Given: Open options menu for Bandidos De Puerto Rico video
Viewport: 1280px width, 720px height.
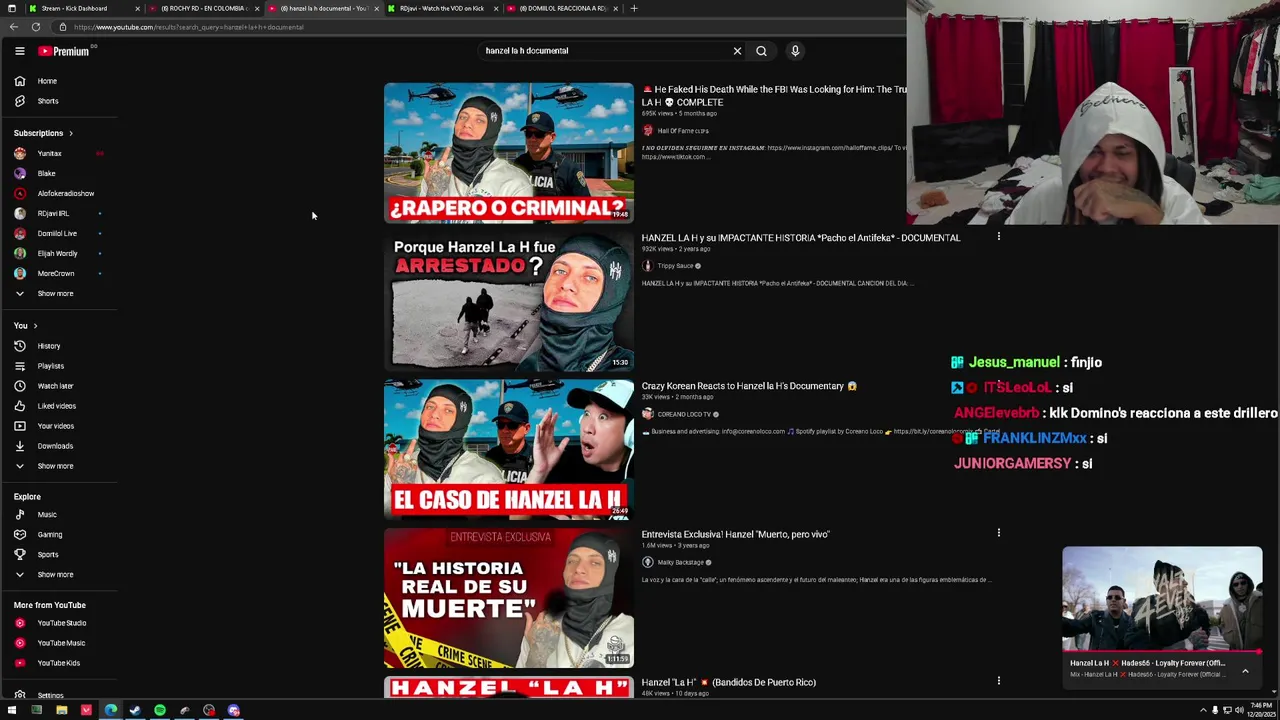Looking at the screenshot, I should click(998, 681).
